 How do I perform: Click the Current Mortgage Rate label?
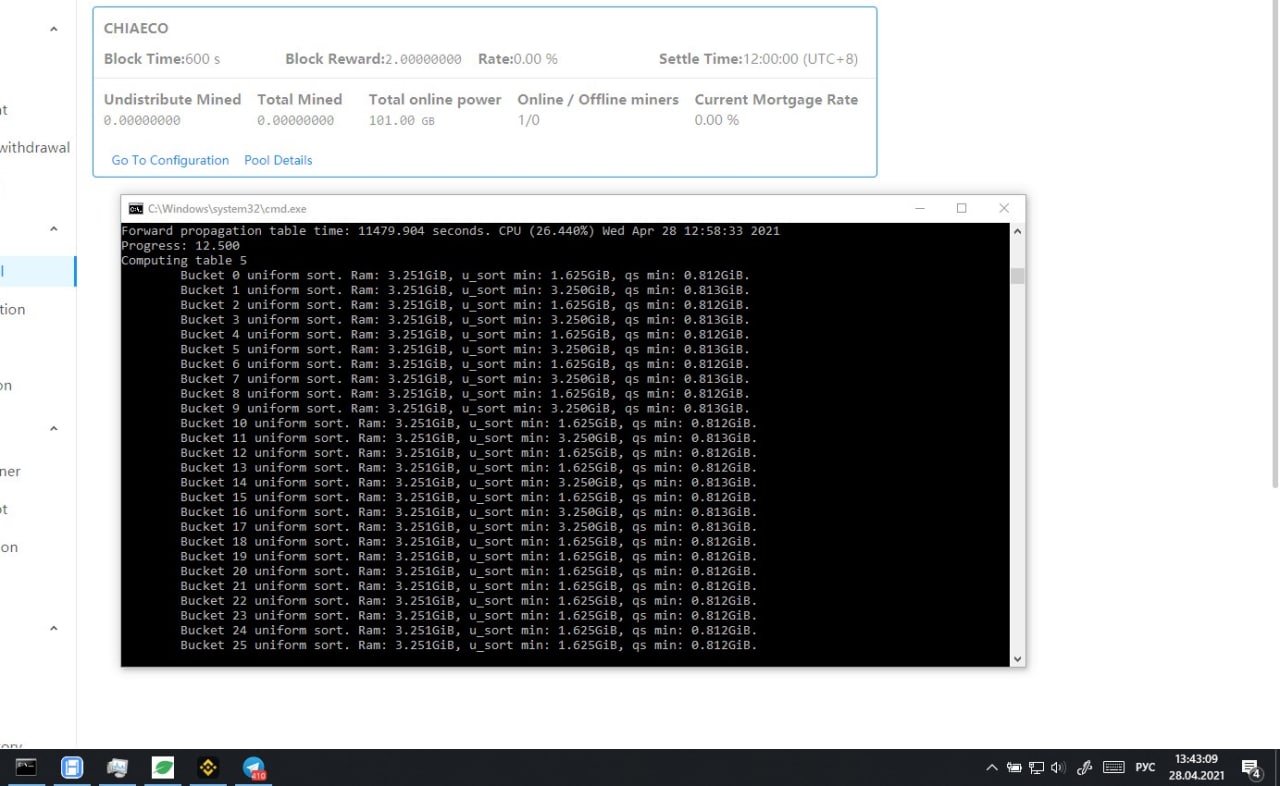coord(776,99)
